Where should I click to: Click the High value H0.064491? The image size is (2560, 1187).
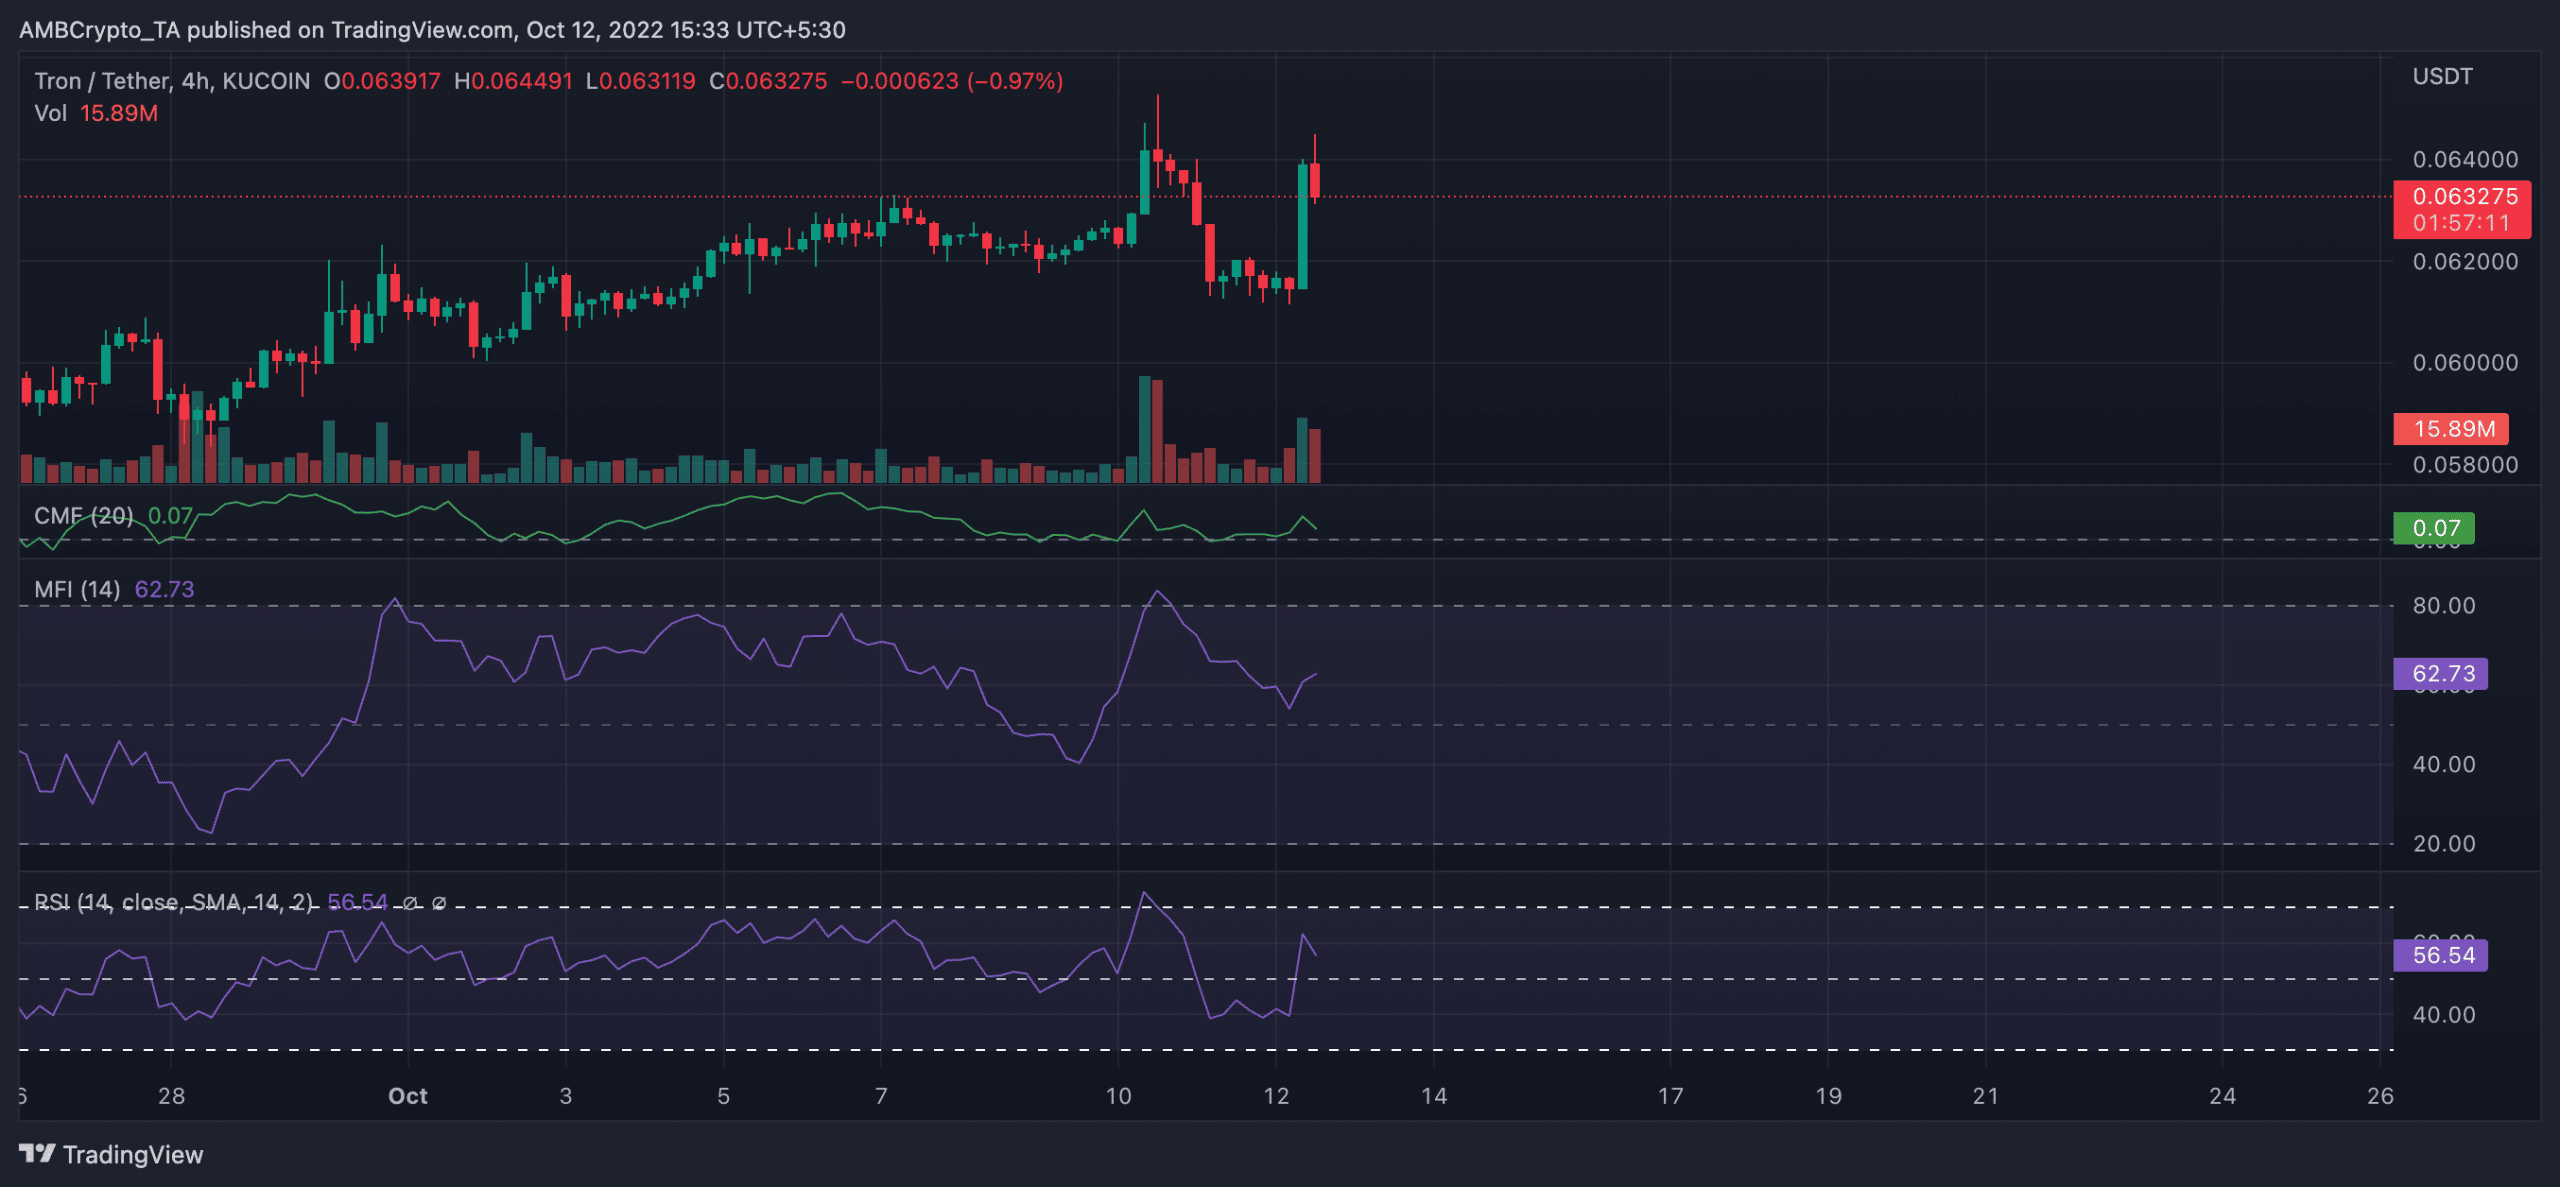point(513,81)
